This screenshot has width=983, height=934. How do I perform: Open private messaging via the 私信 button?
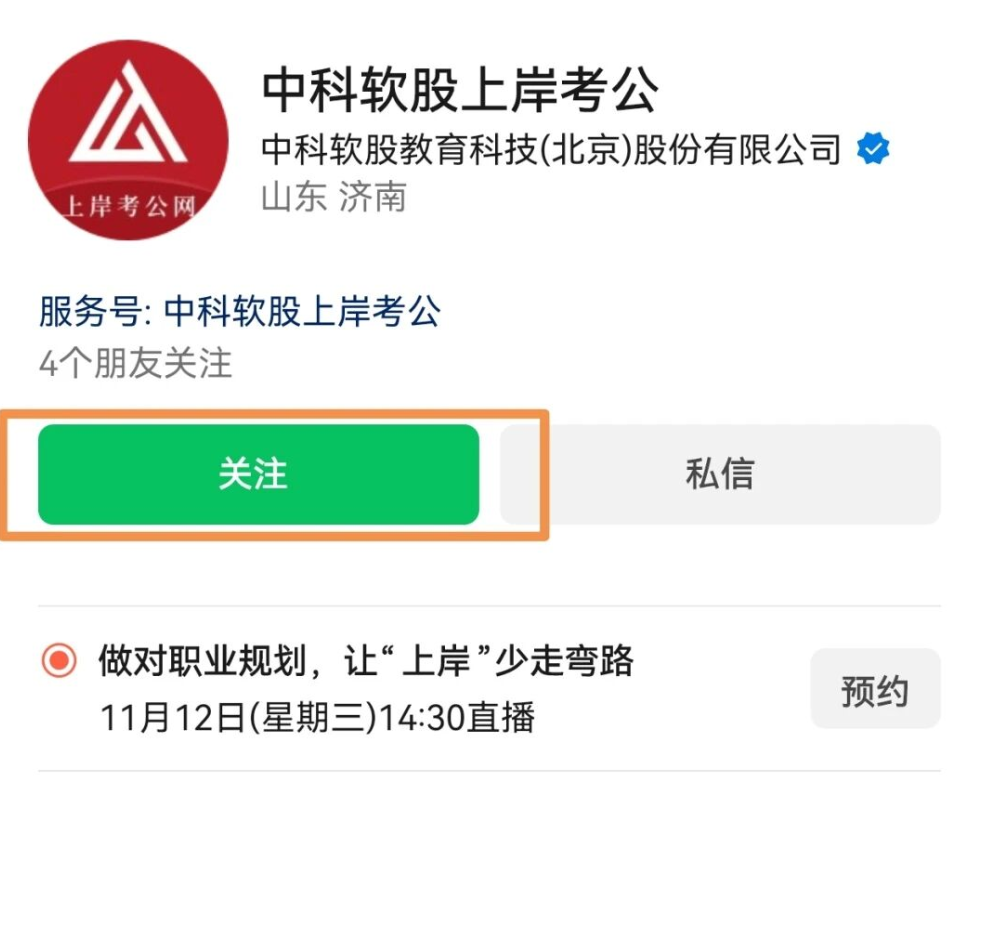coord(719,474)
